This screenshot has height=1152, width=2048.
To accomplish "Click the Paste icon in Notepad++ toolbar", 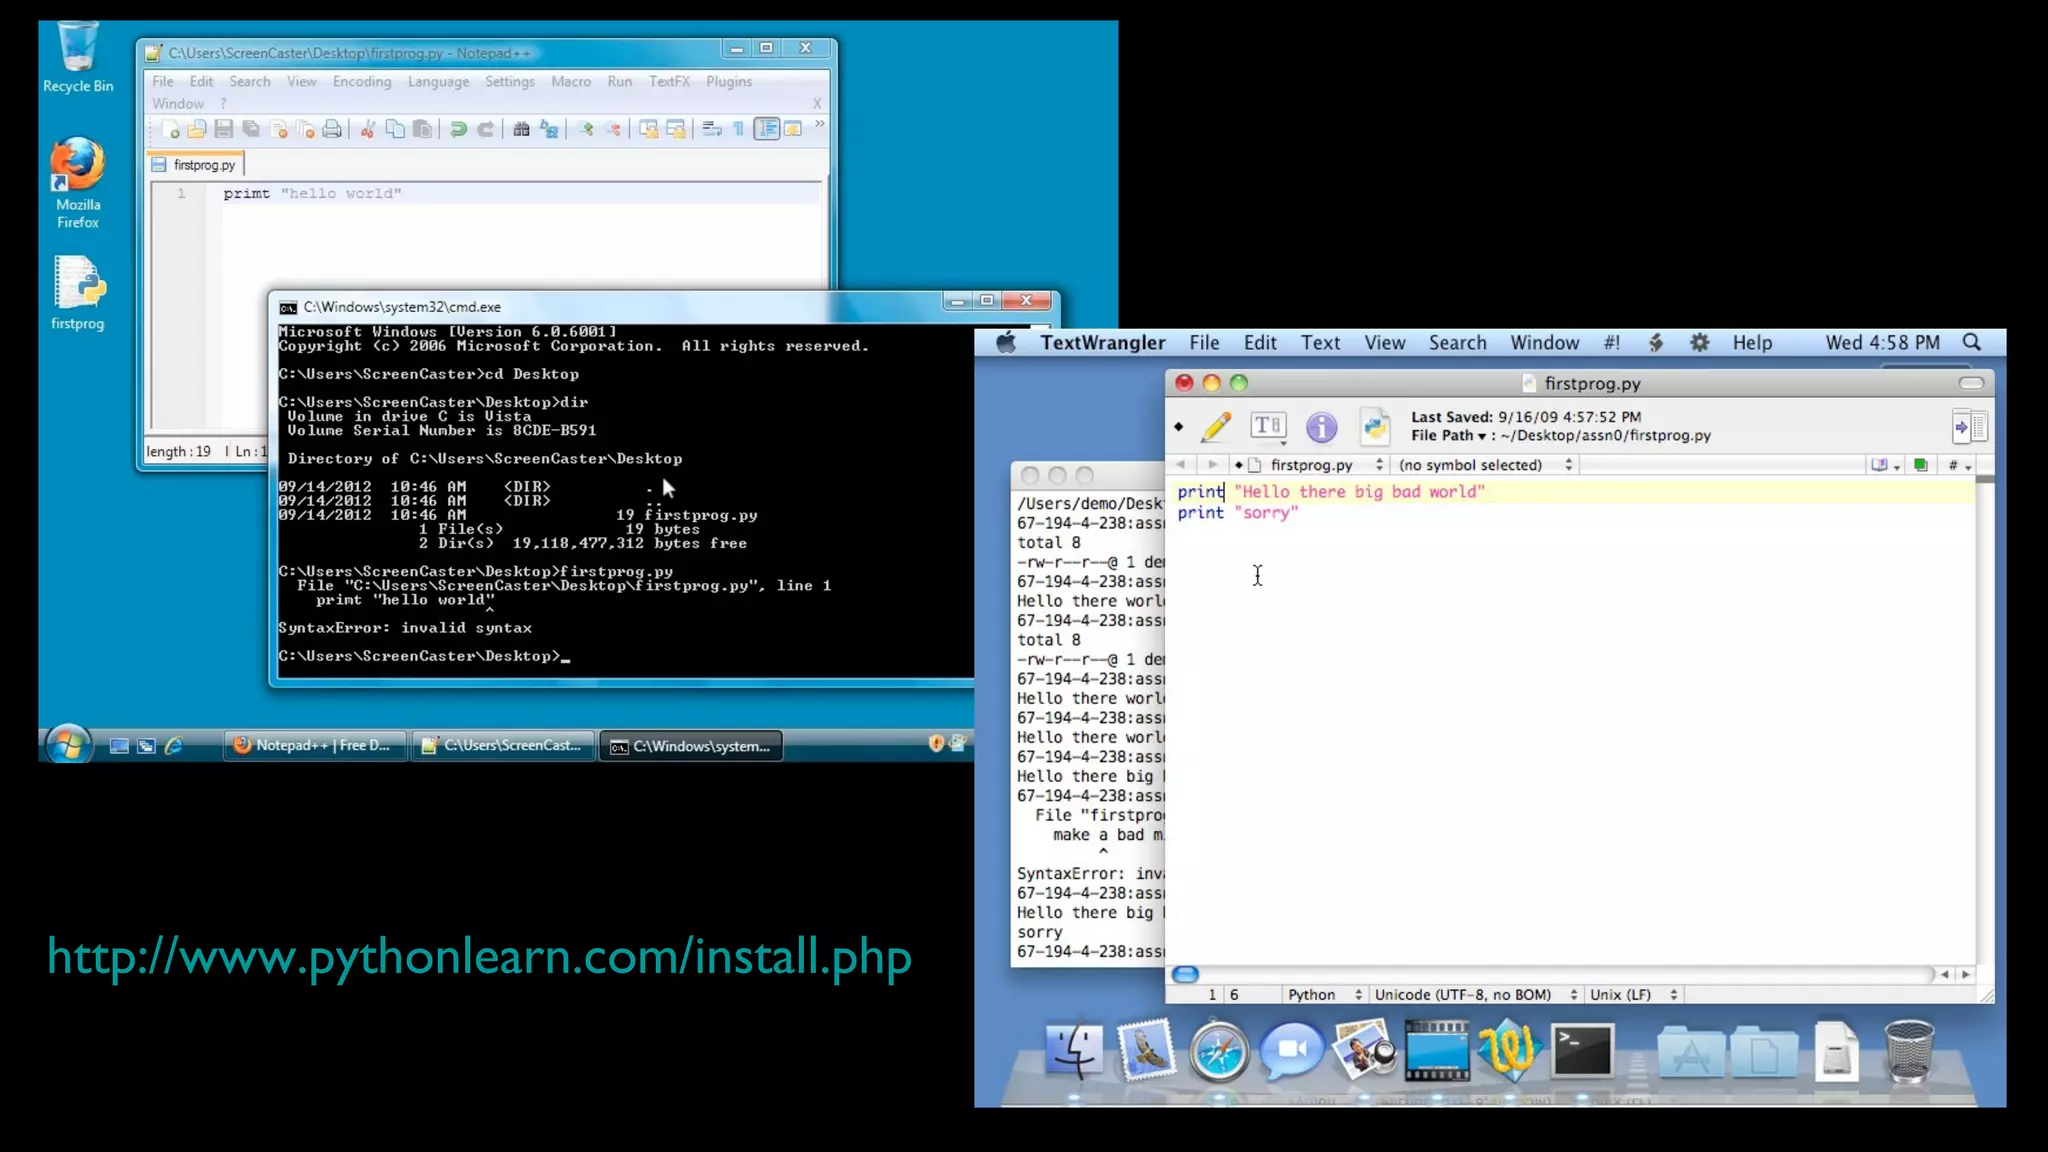I will pyautogui.click(x=422, y=128).
